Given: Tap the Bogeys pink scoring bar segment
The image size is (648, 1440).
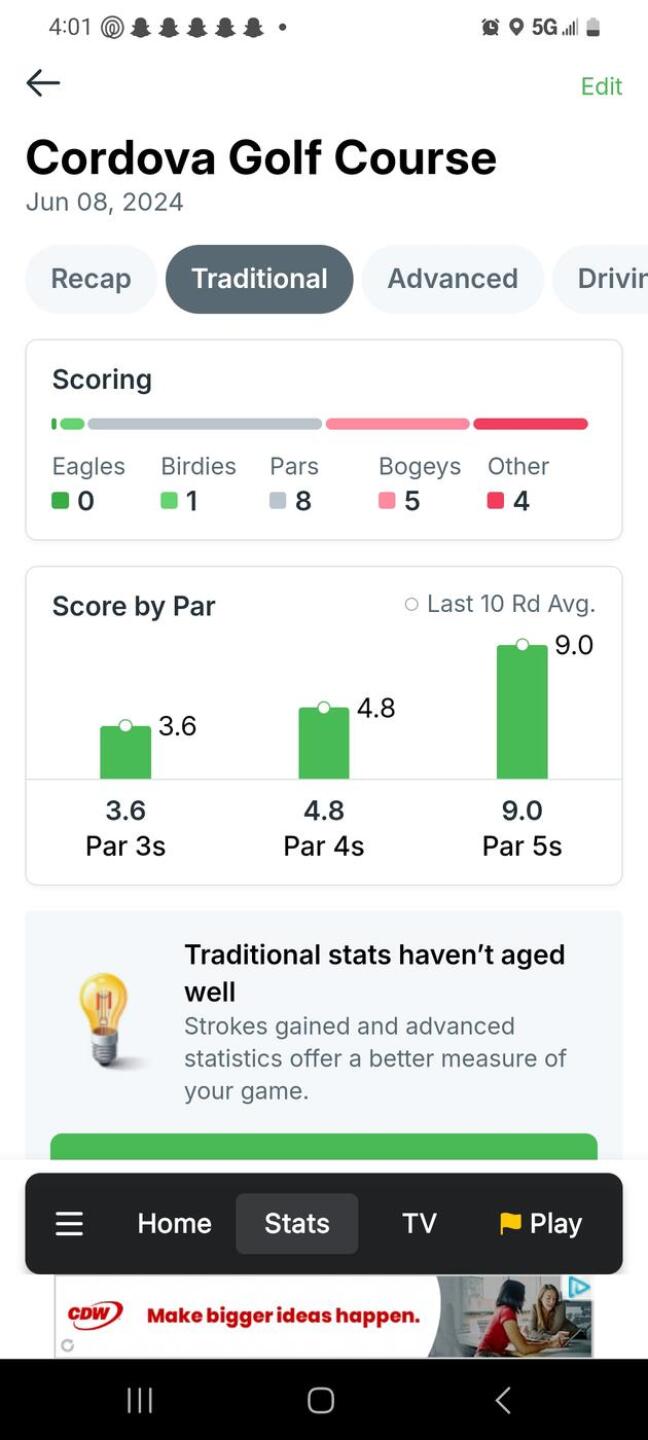Looking at the screenshot, I should (x=397, y=424).
